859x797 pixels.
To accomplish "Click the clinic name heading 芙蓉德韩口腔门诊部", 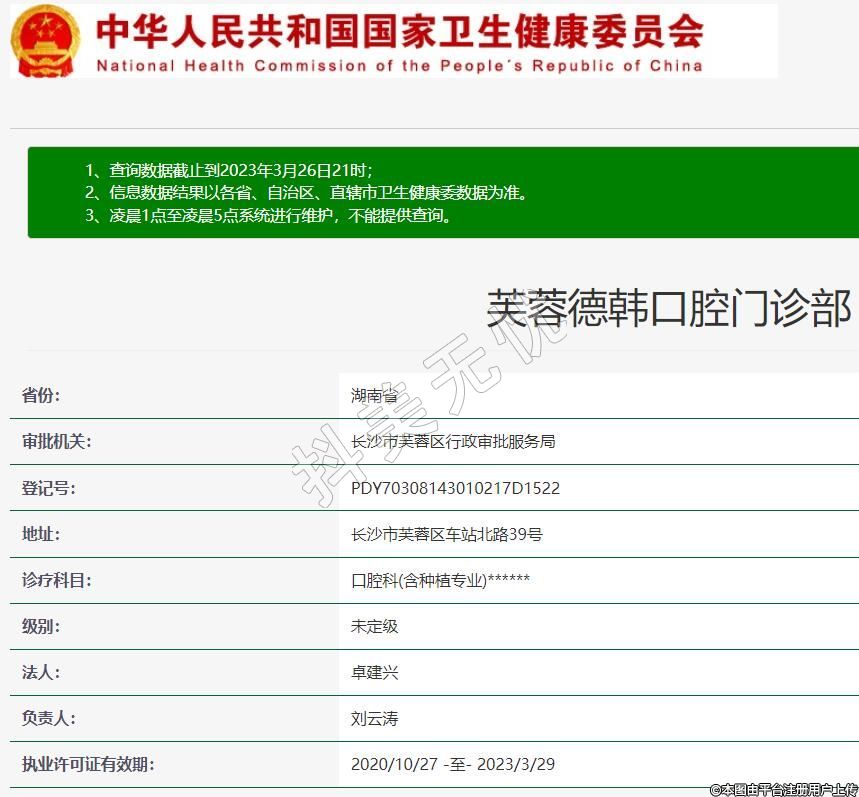I will coord(668,309).
